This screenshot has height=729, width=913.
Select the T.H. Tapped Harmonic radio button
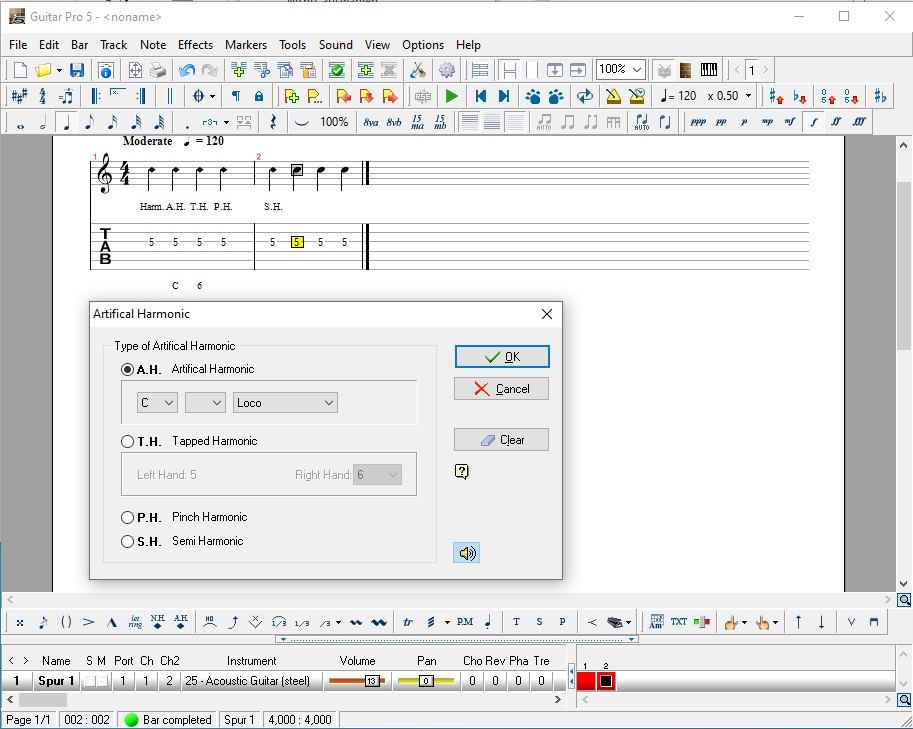(127, 441)
